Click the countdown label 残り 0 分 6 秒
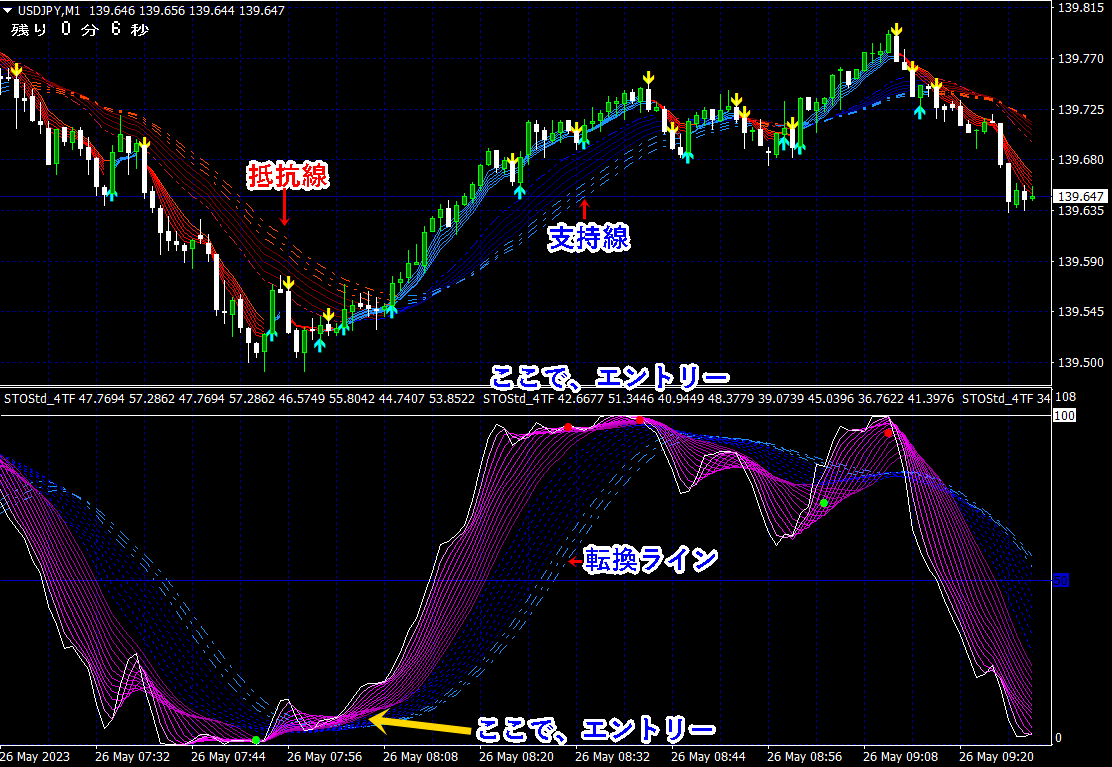The image size is (1112, 767). [x=80, y=30]
